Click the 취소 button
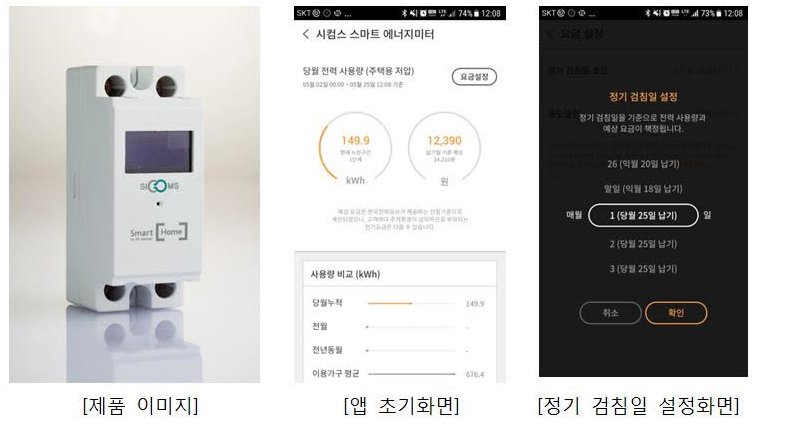The image size is (794, 427). click(610, 313)
